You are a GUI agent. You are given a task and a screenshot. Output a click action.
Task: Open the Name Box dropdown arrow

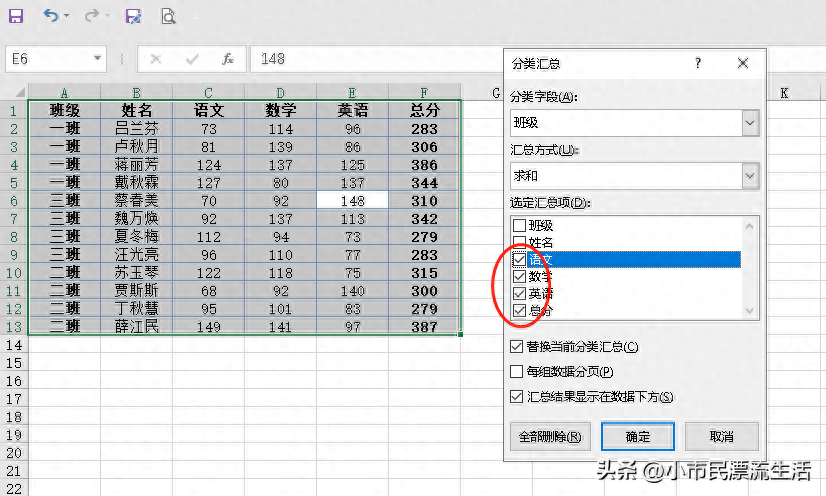click(97, 58)
